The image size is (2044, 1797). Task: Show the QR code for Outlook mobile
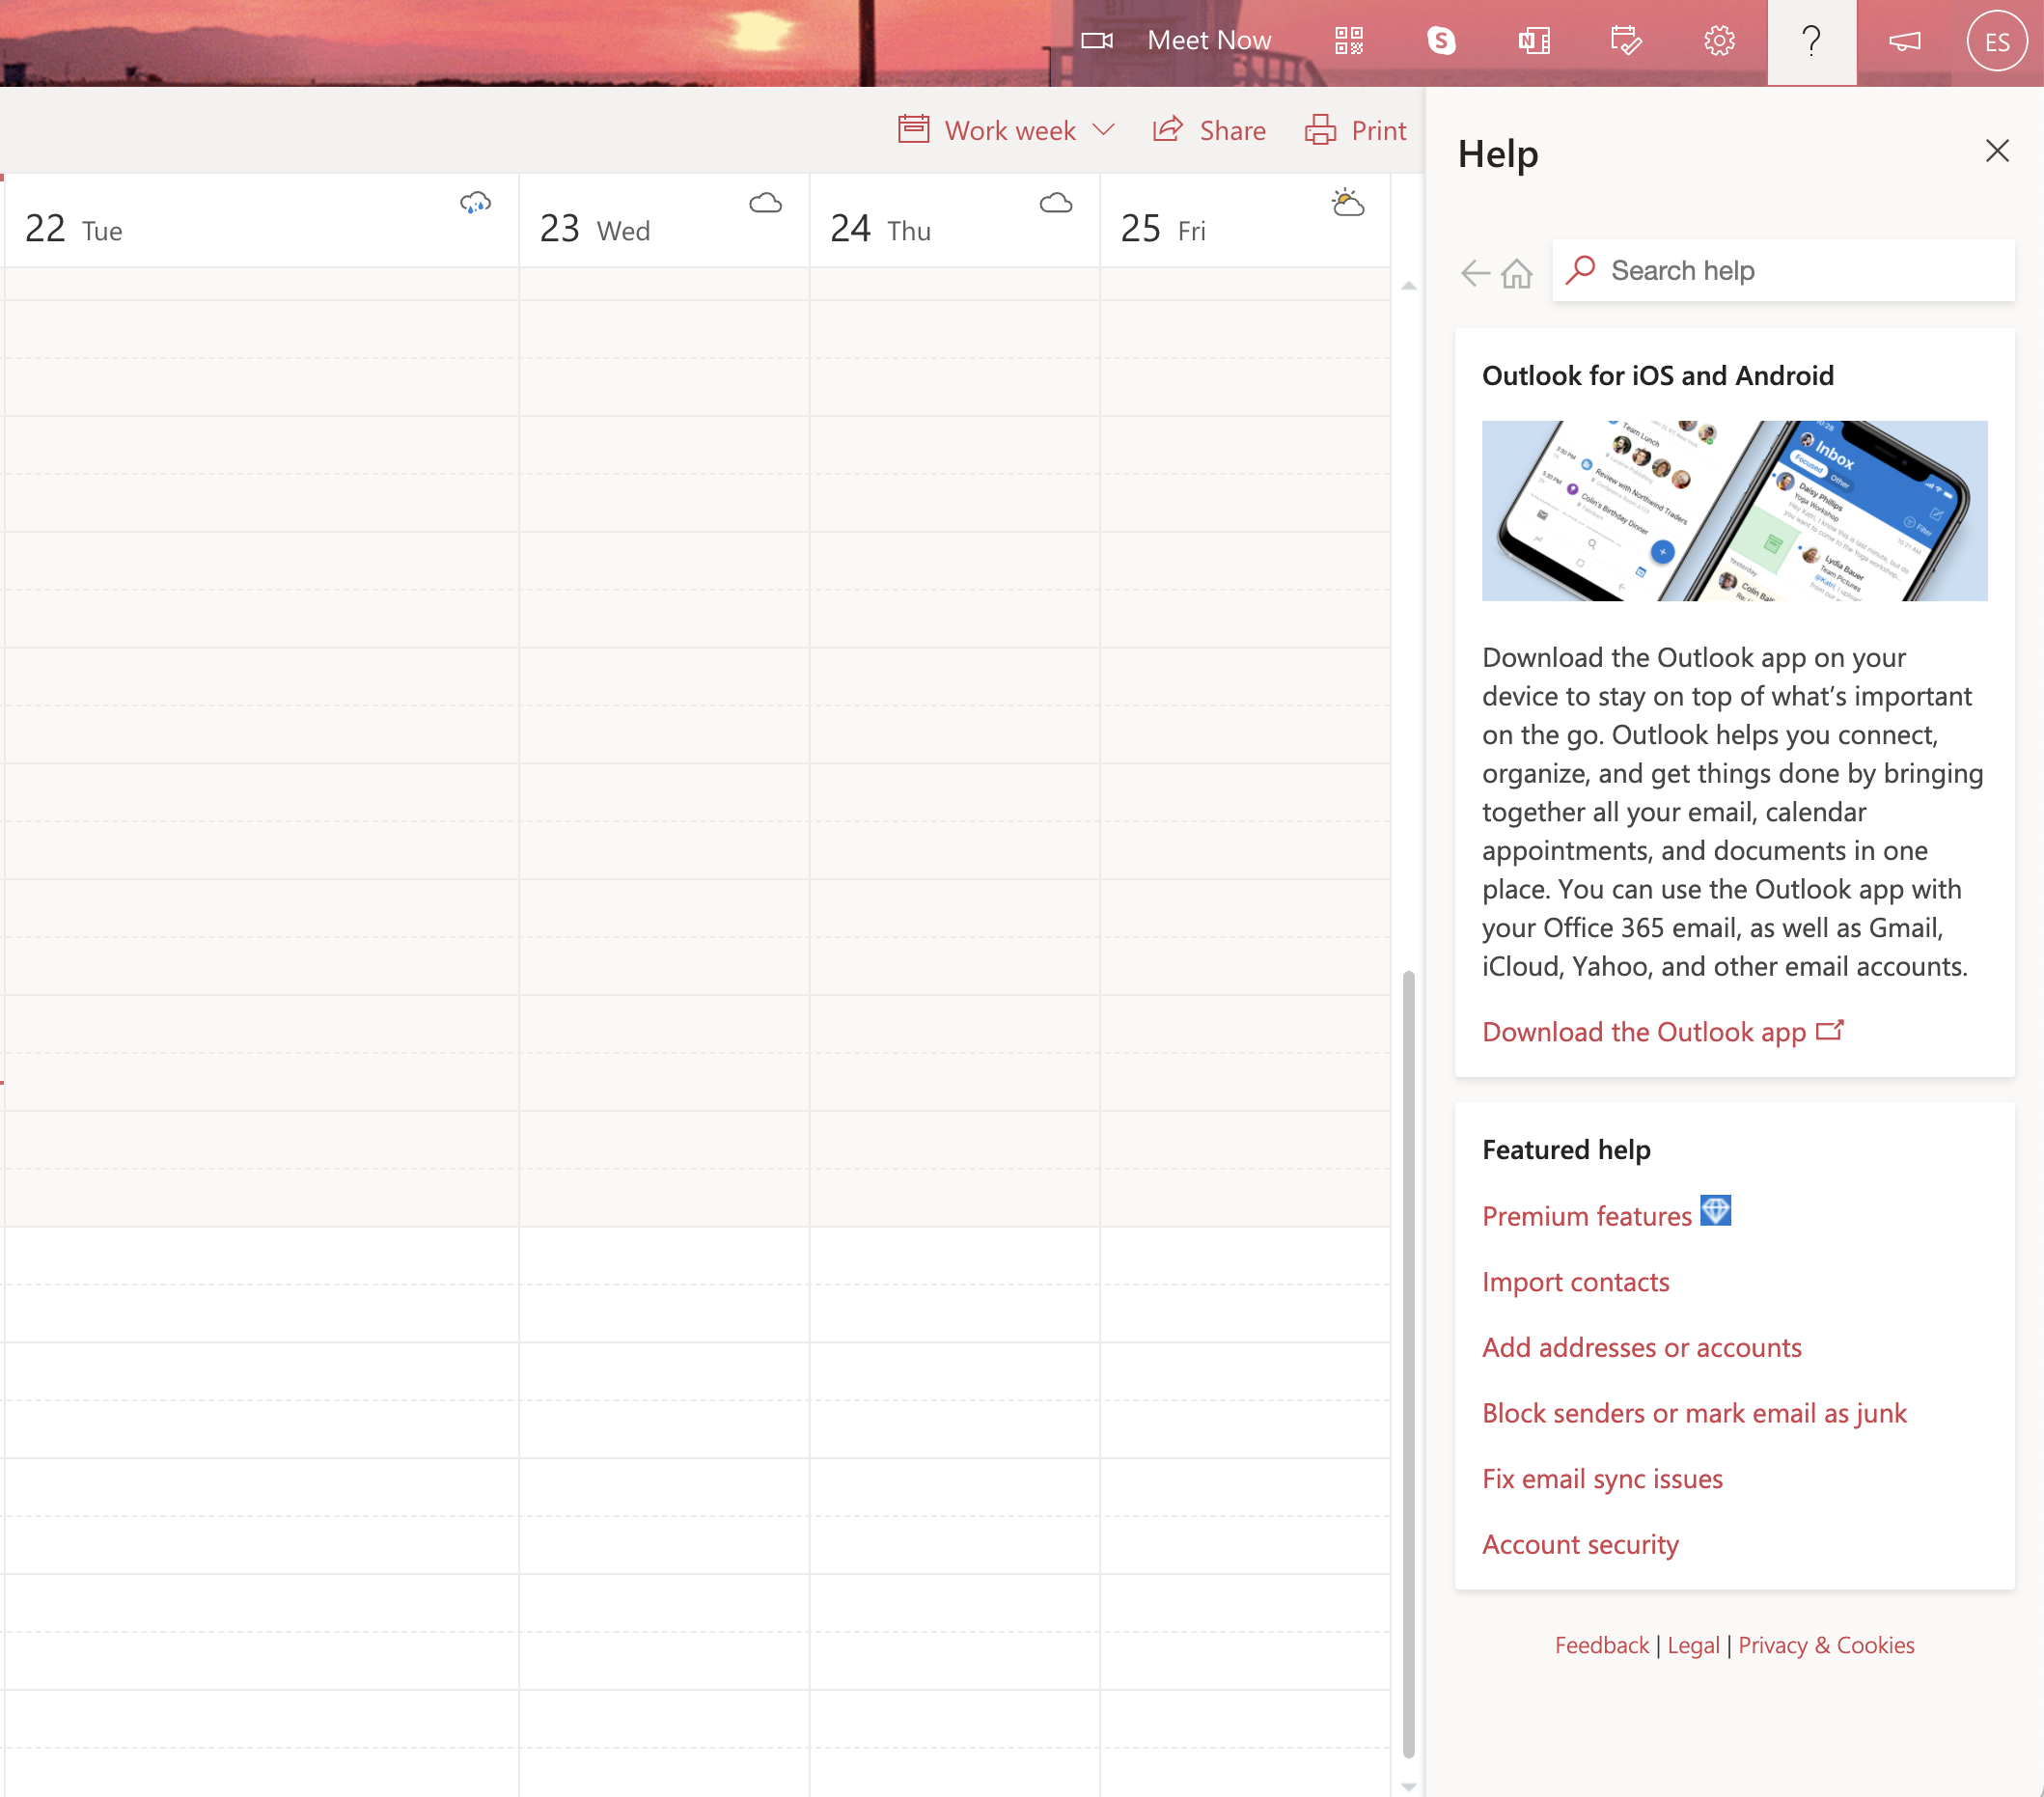pos(1348,41)
